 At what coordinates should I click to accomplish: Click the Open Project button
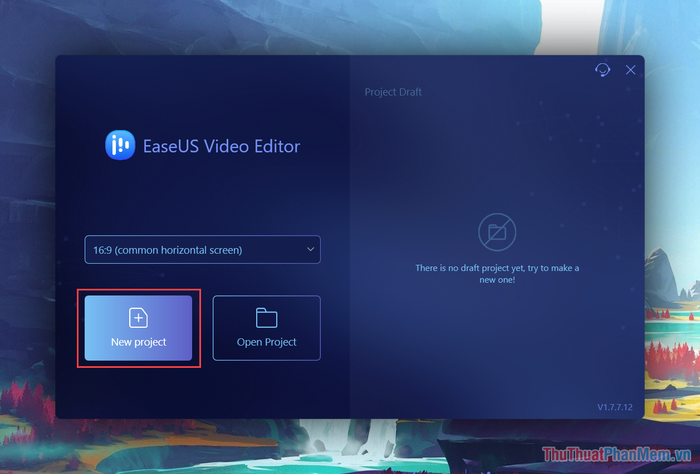(267, 328)
